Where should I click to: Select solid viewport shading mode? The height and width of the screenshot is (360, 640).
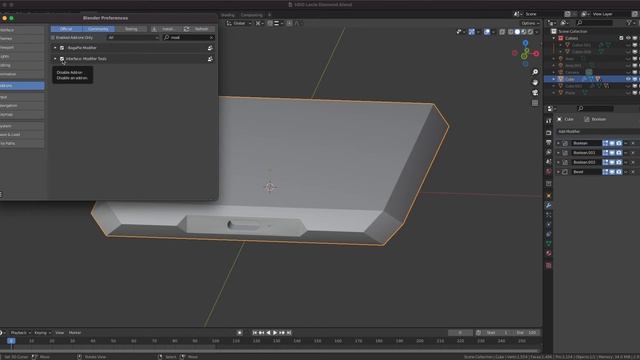pos(517,32)
